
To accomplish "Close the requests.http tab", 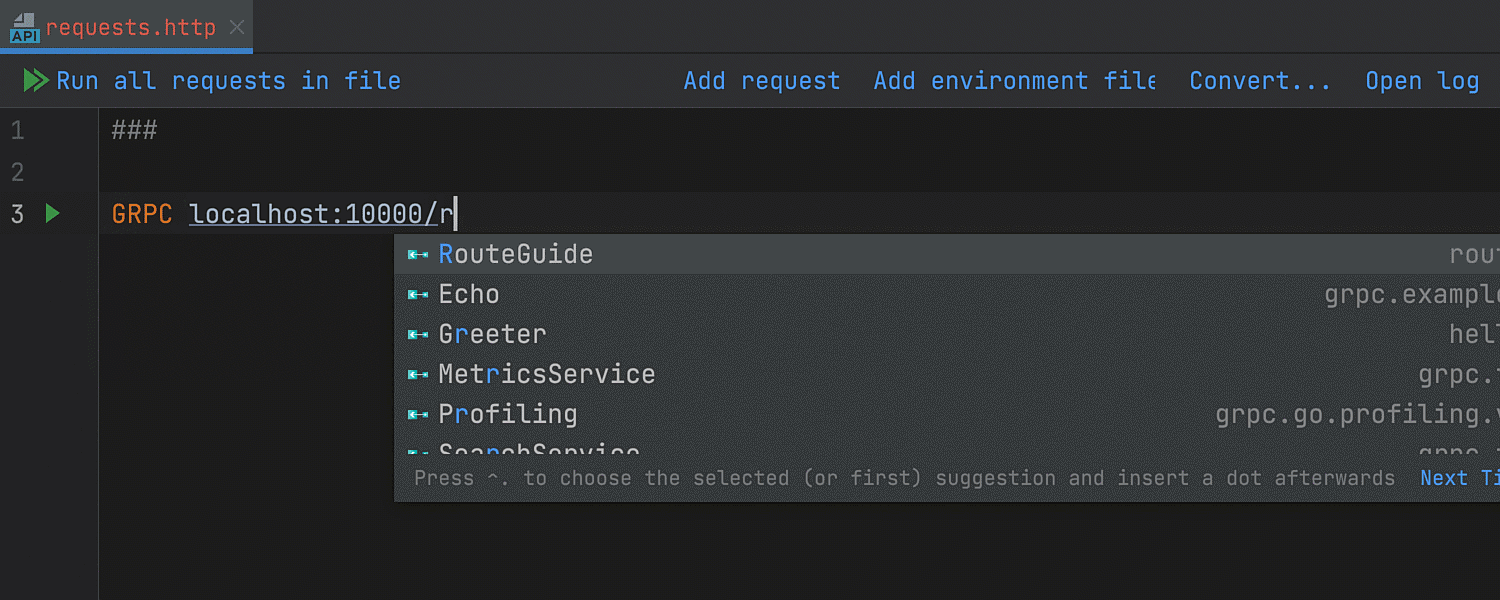I will coord(237,28).
